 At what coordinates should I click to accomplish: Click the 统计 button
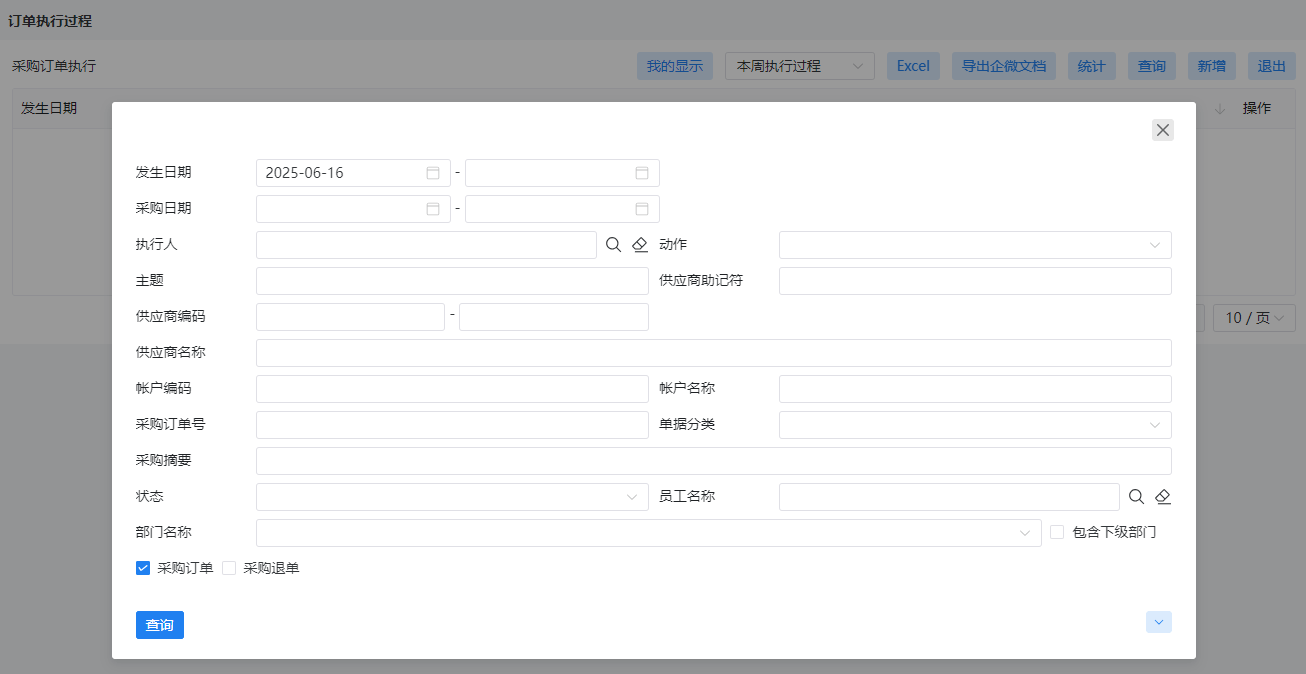click(1092, 66)
